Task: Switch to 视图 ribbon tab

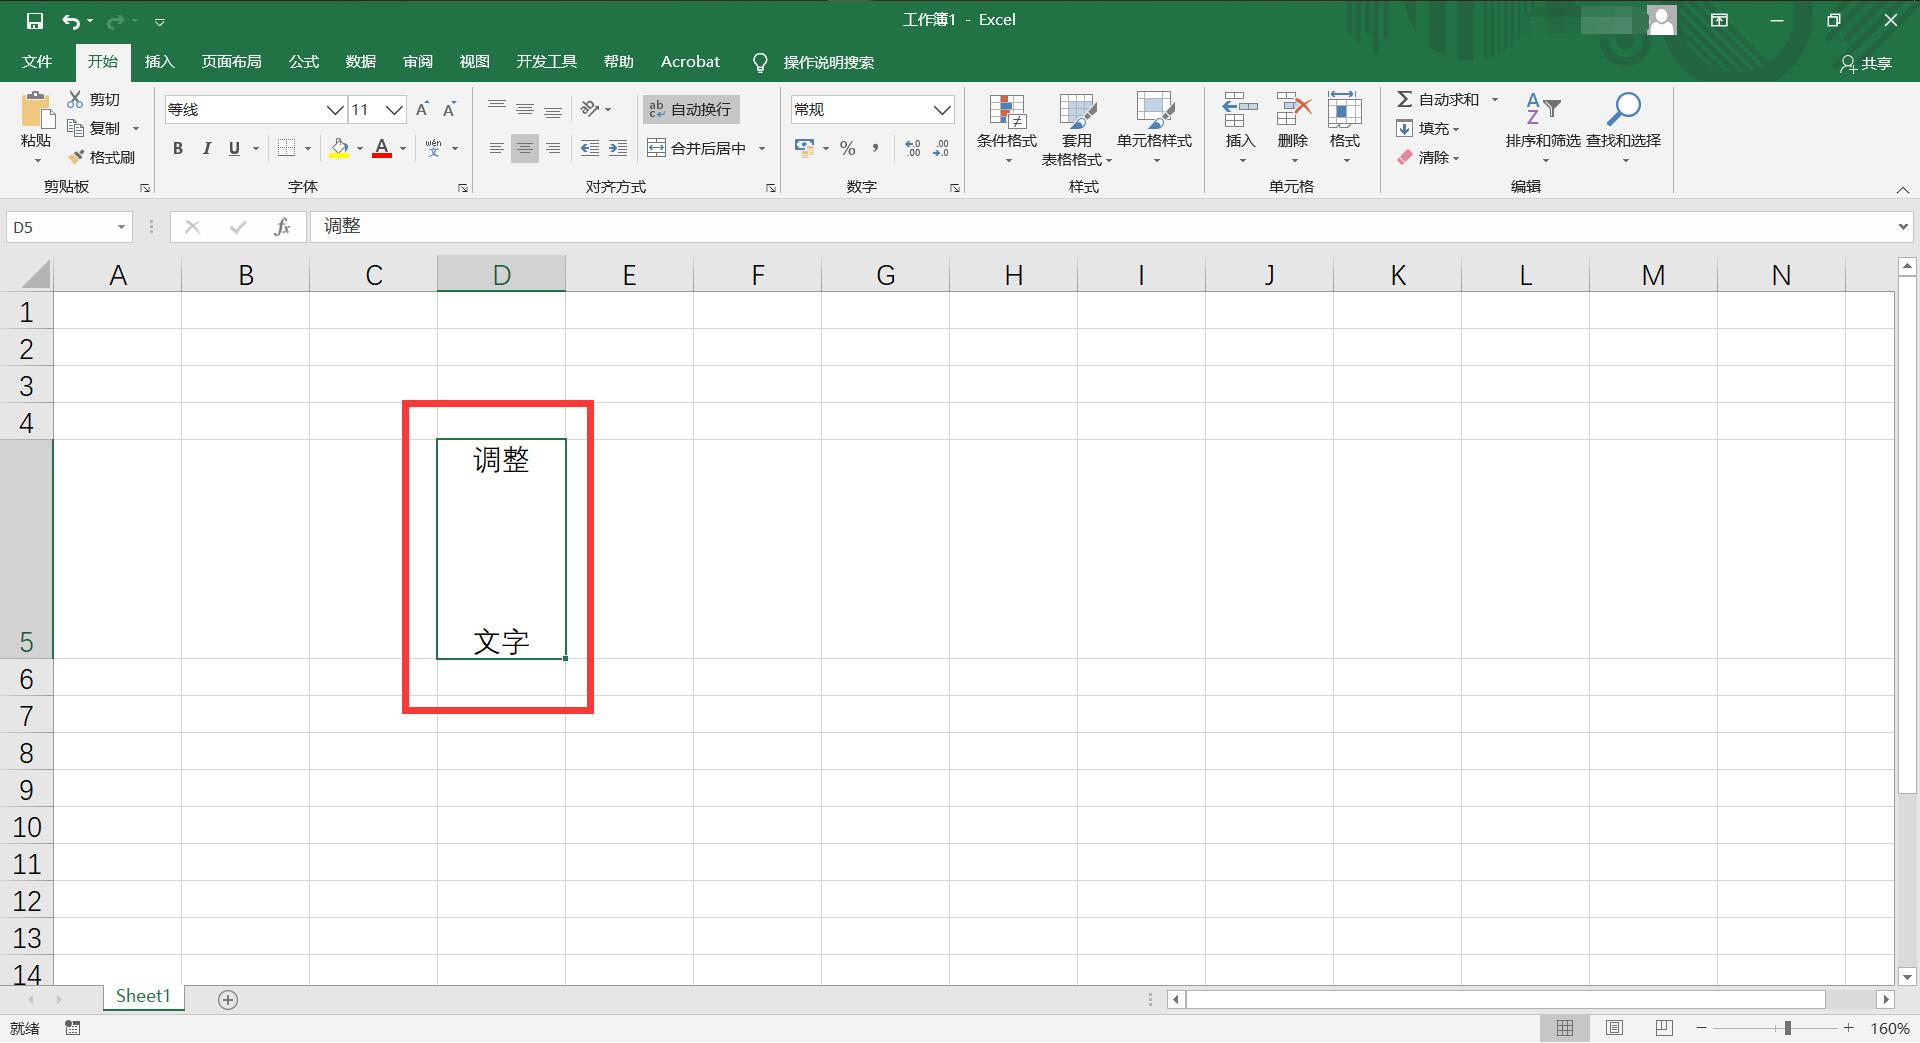Action: coord(474,61)
